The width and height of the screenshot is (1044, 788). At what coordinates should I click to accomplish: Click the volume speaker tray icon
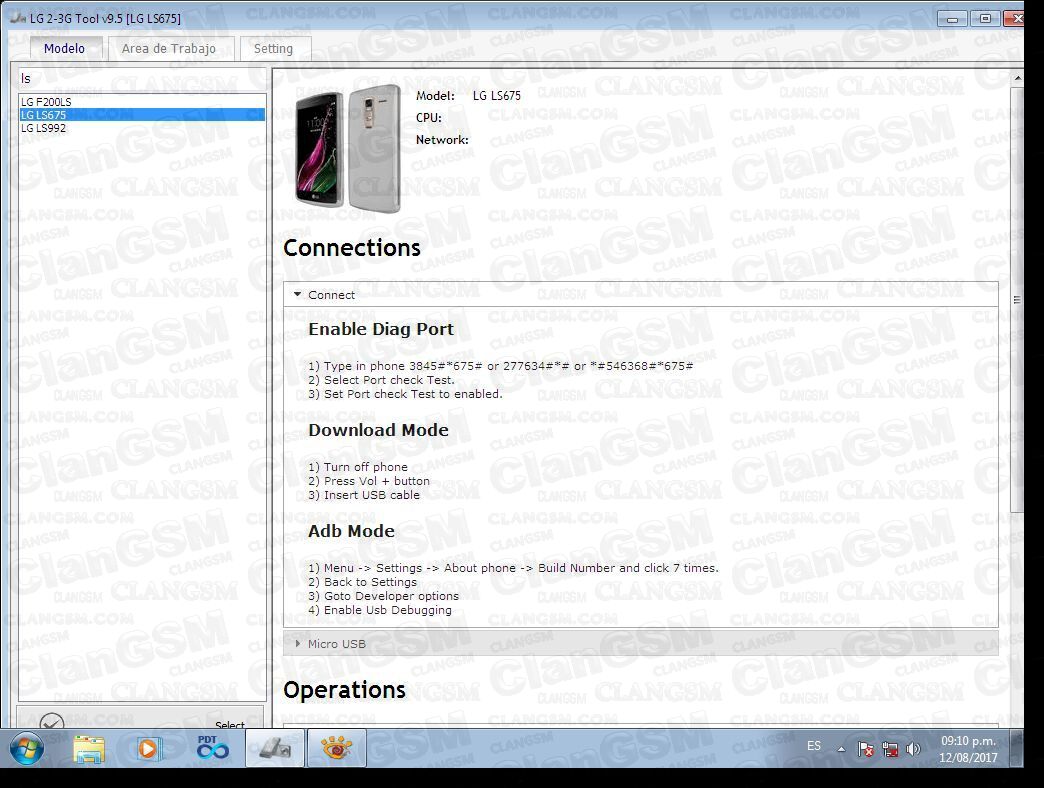[914, 749]
